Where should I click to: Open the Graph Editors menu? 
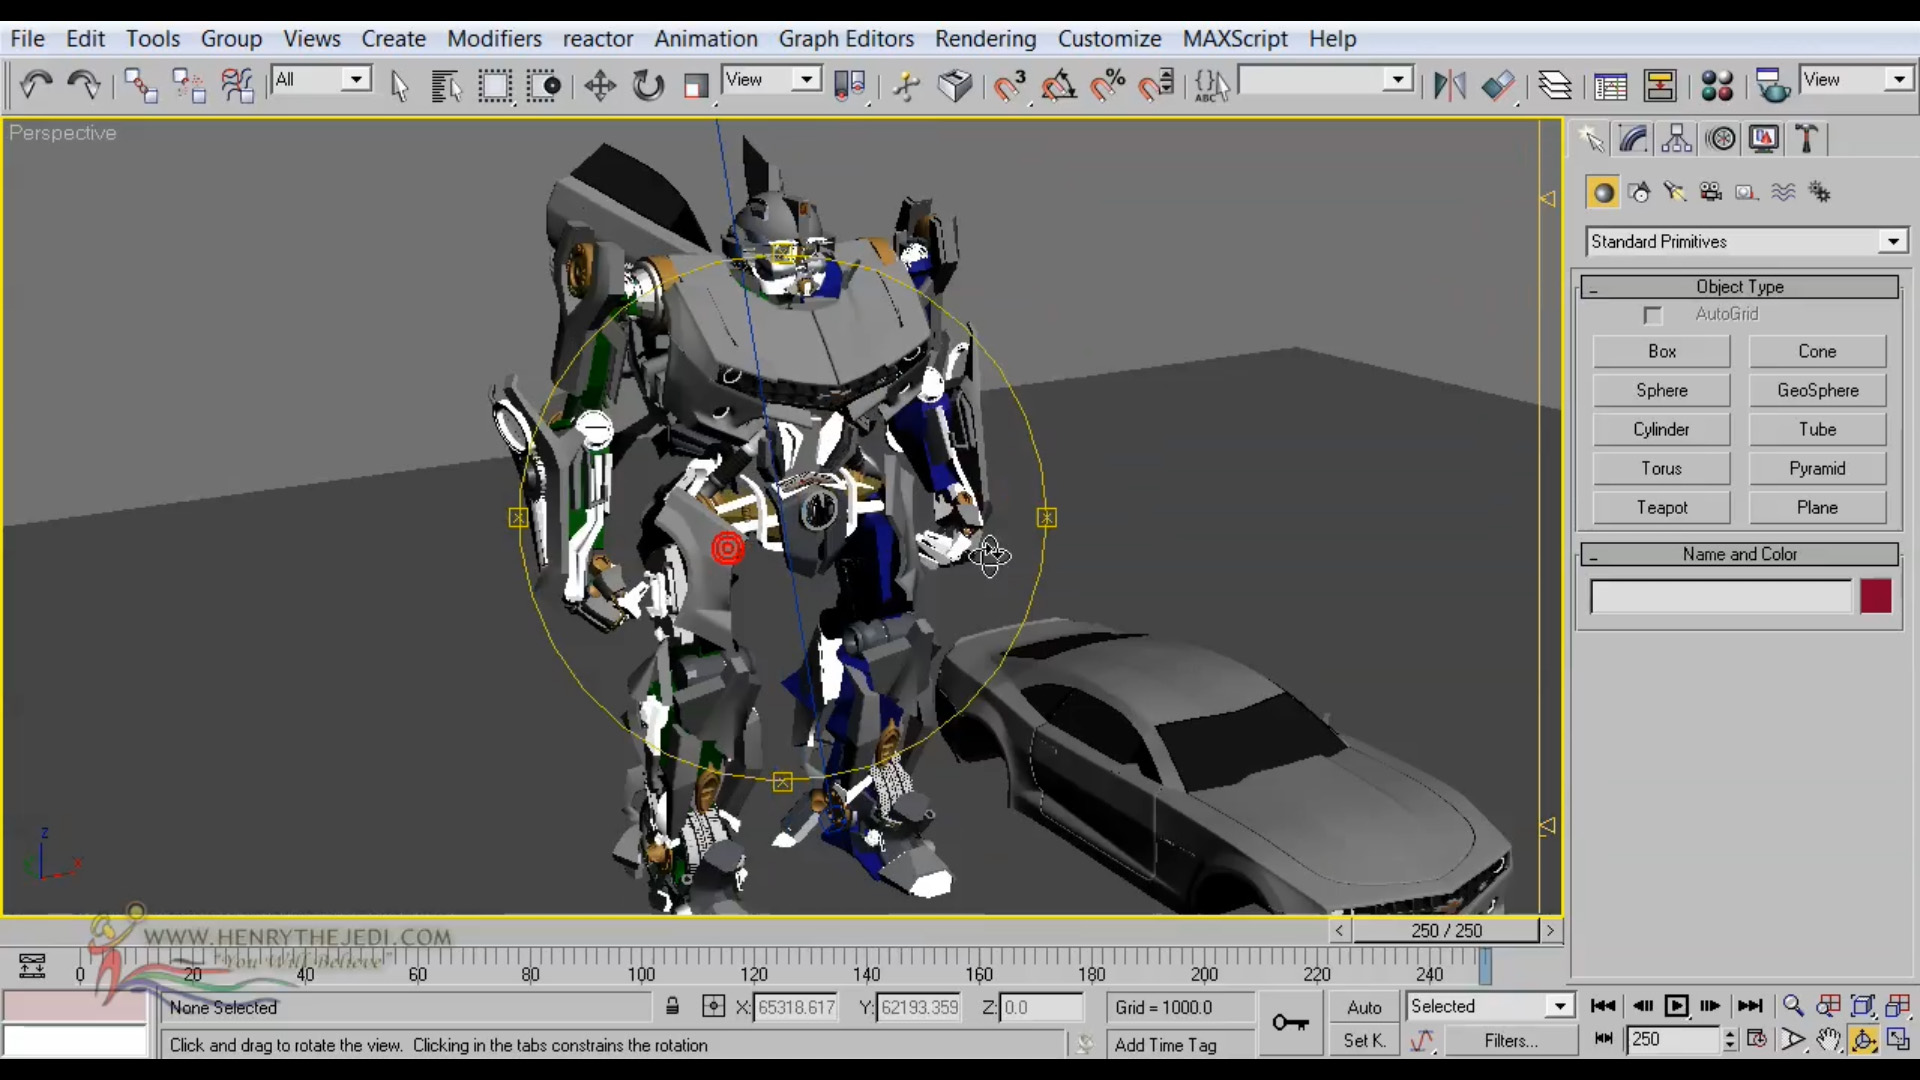(x=846, y=39)
